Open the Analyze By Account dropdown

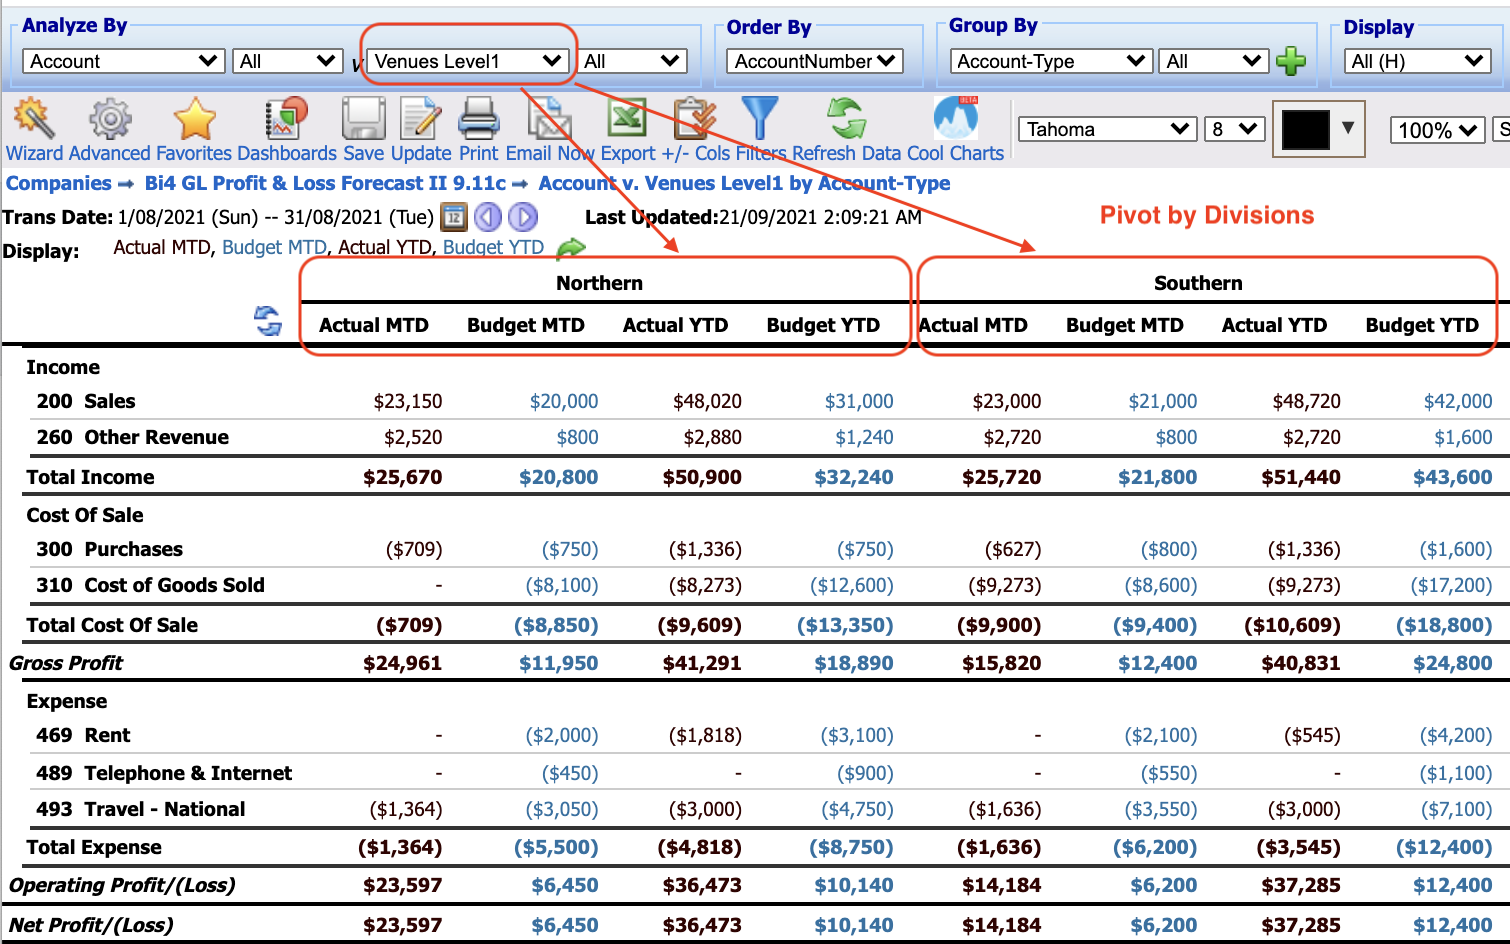coord(123,61)
